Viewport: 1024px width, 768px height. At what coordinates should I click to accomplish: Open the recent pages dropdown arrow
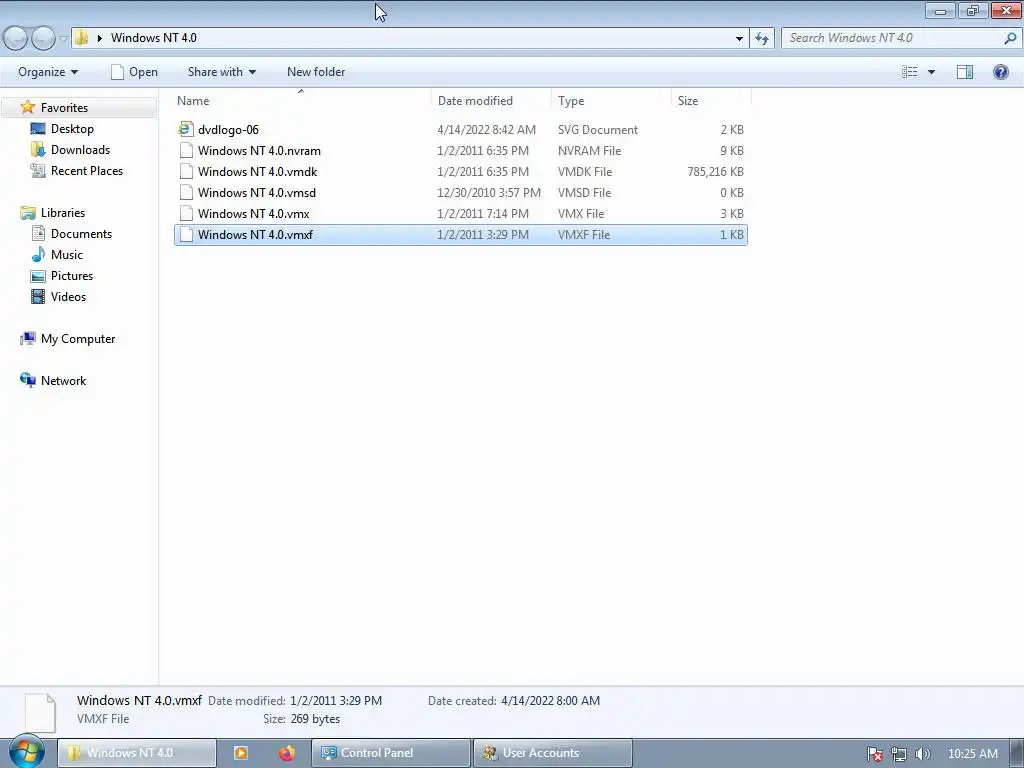63,39
